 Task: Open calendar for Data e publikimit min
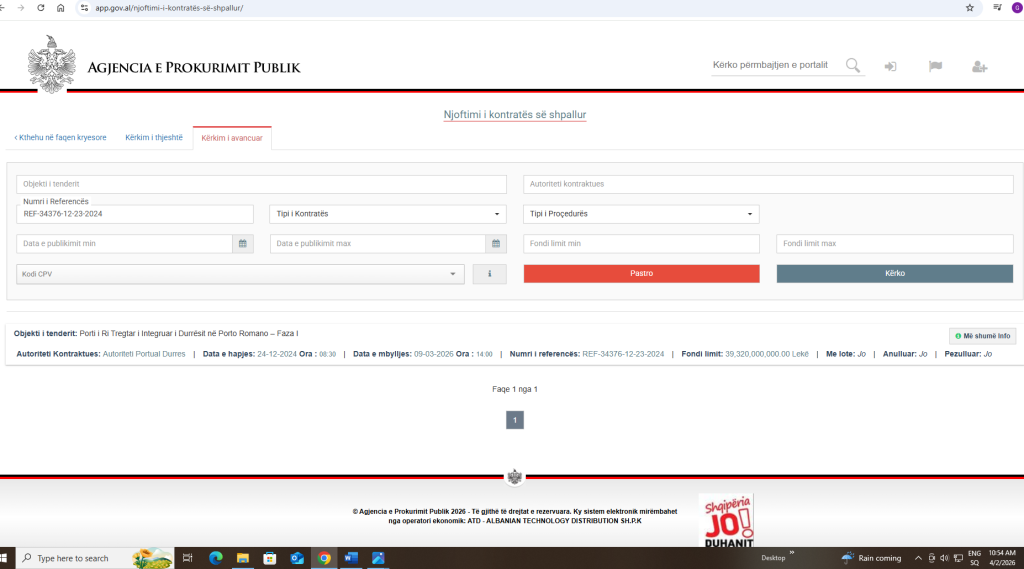(x=243, y=244)
